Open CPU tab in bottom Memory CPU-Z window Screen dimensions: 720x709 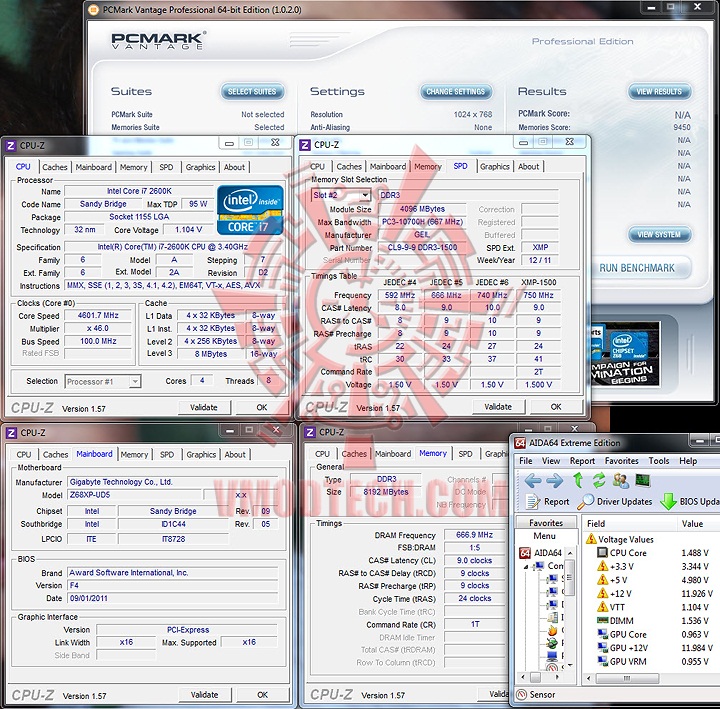322,454
